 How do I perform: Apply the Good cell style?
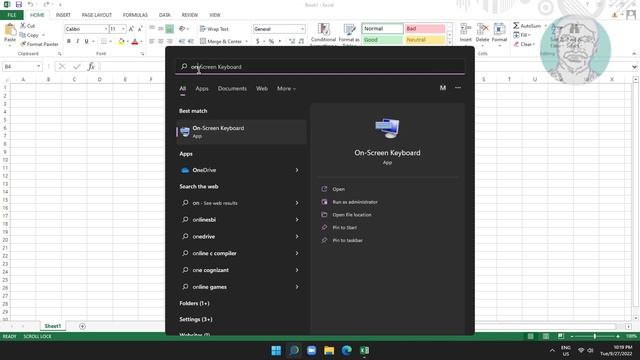click(x=382, y=40)
